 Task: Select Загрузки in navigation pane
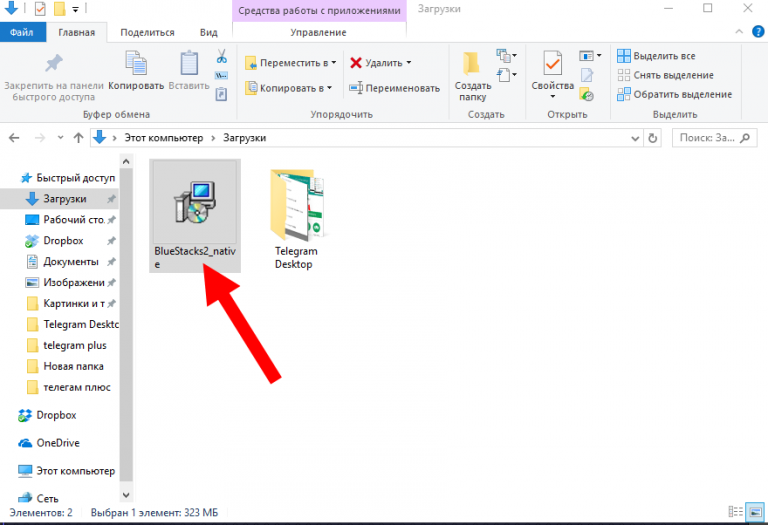59,199
